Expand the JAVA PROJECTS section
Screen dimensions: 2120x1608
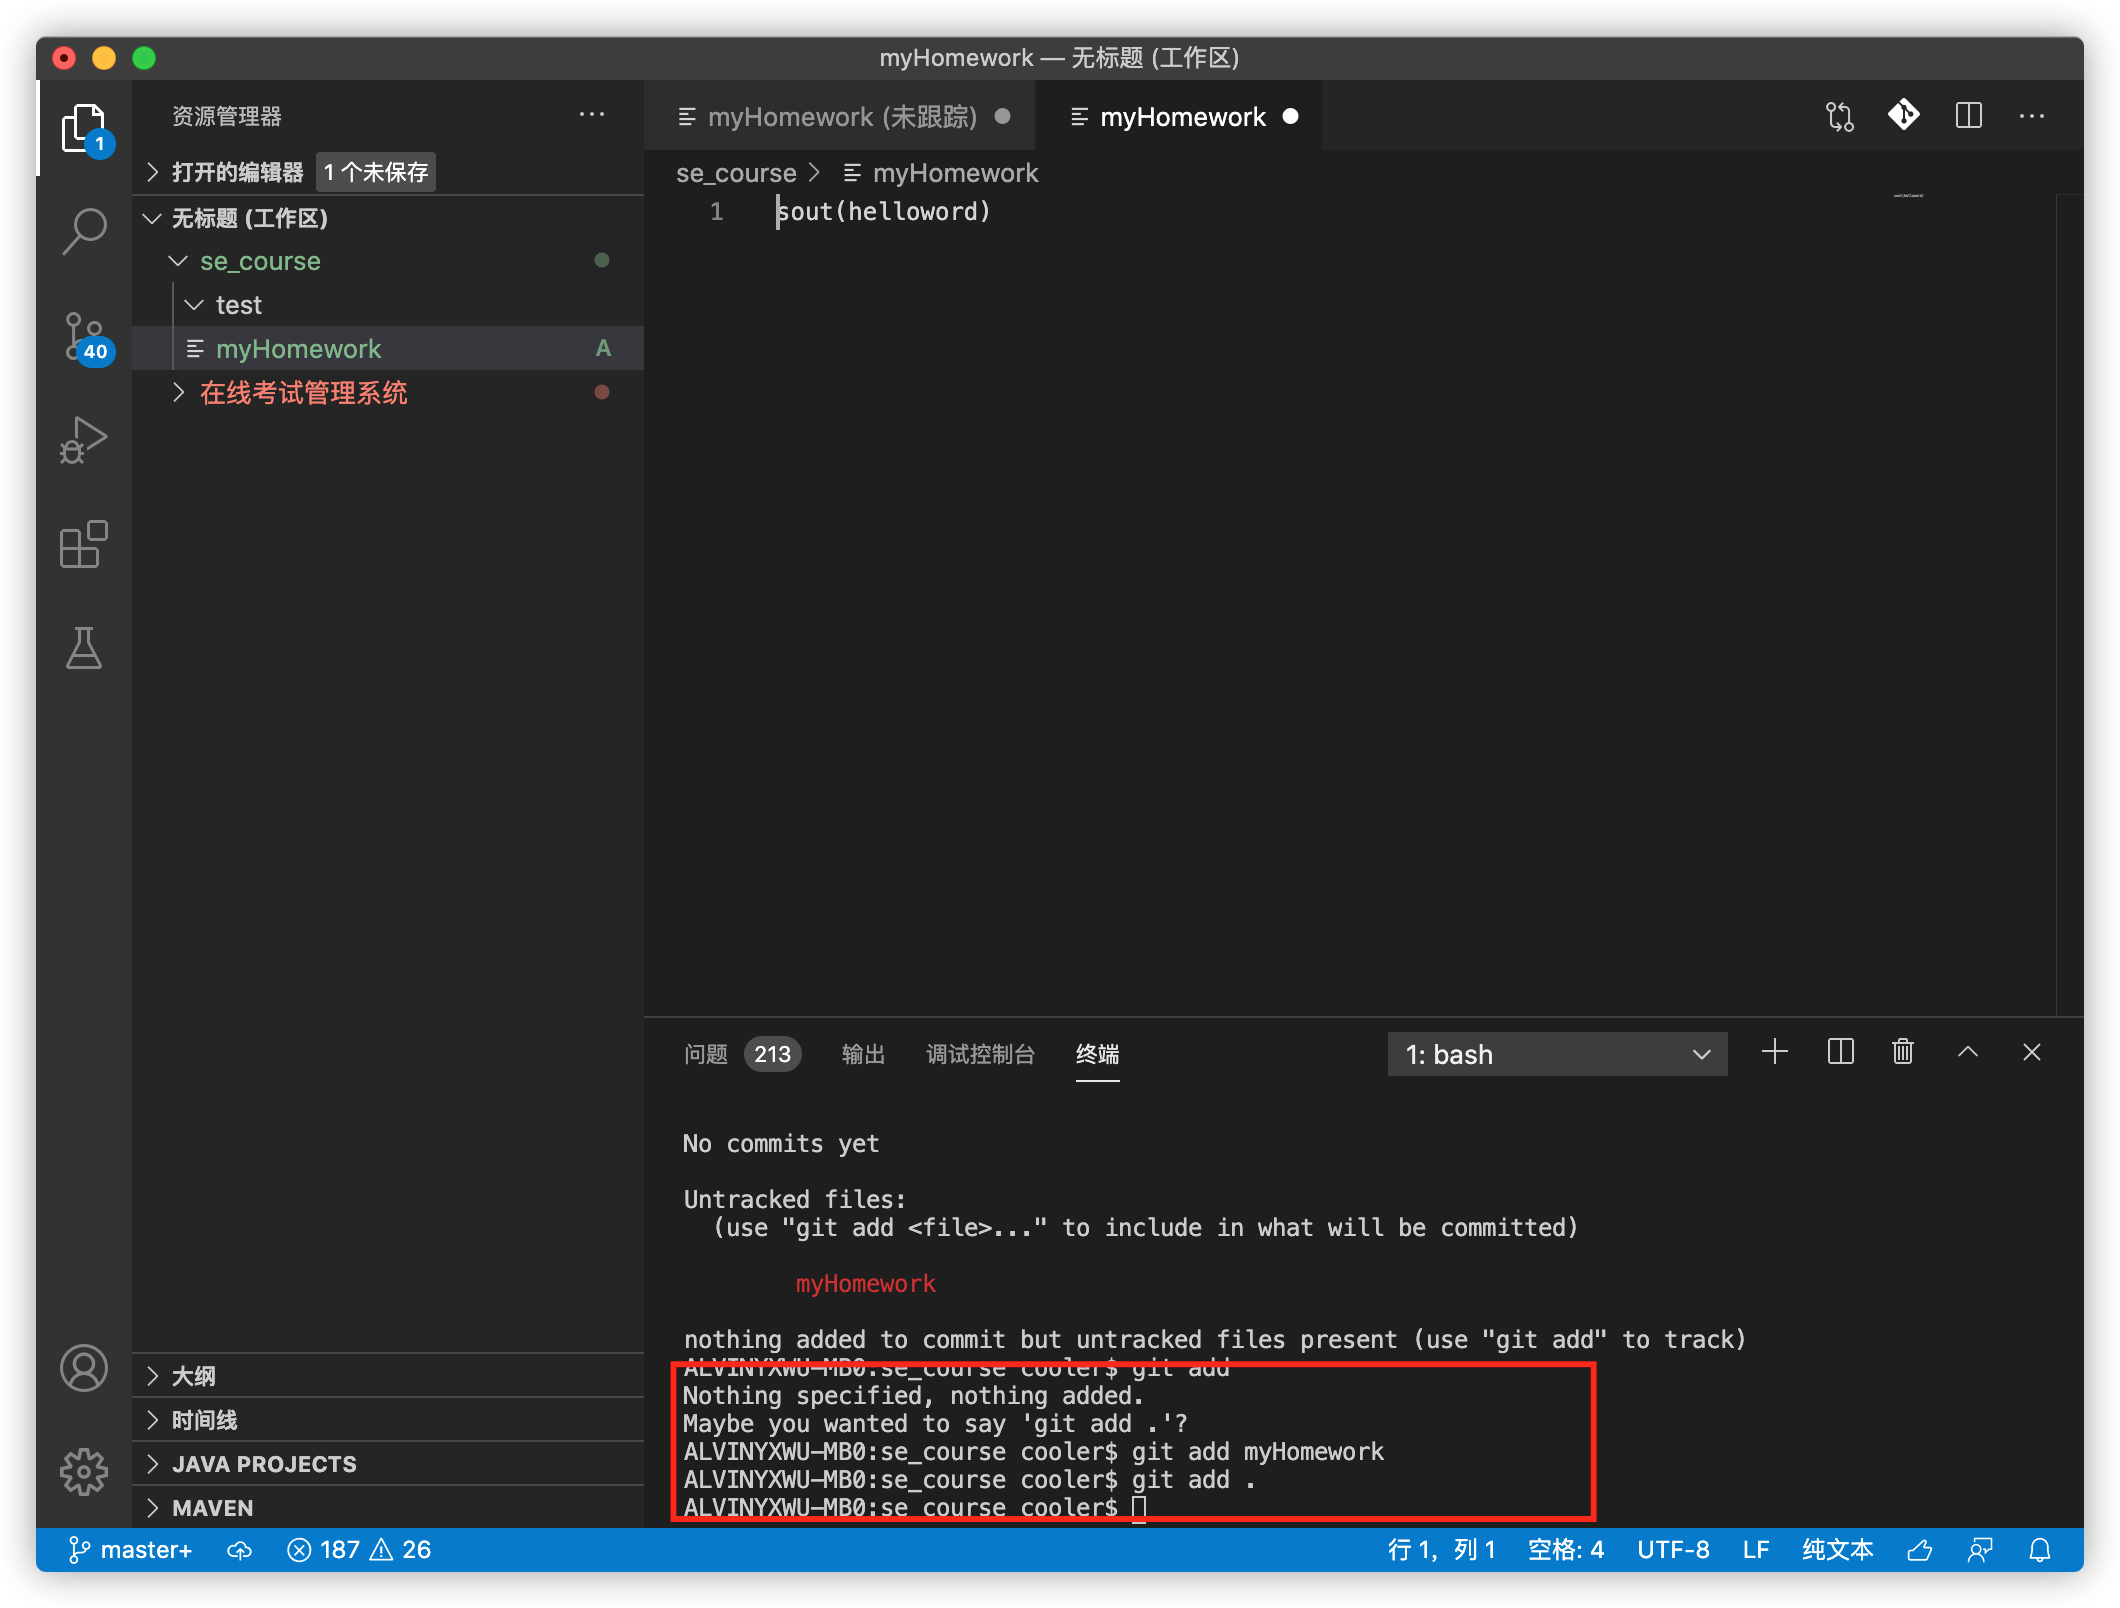point(264,1464)
